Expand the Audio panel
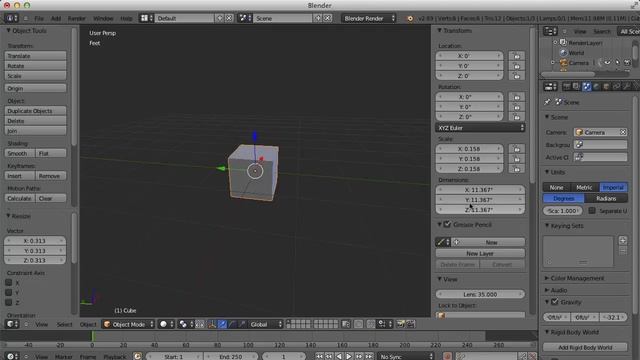Viewport: 640px width, 360px height. coord(547,290)
